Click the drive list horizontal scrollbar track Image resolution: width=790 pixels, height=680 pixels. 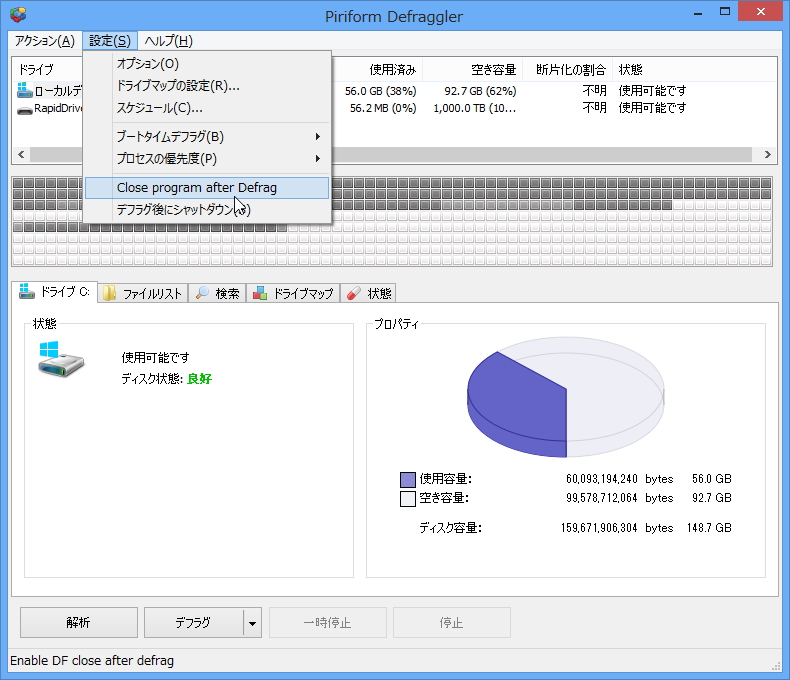click(x=544, y=154)
